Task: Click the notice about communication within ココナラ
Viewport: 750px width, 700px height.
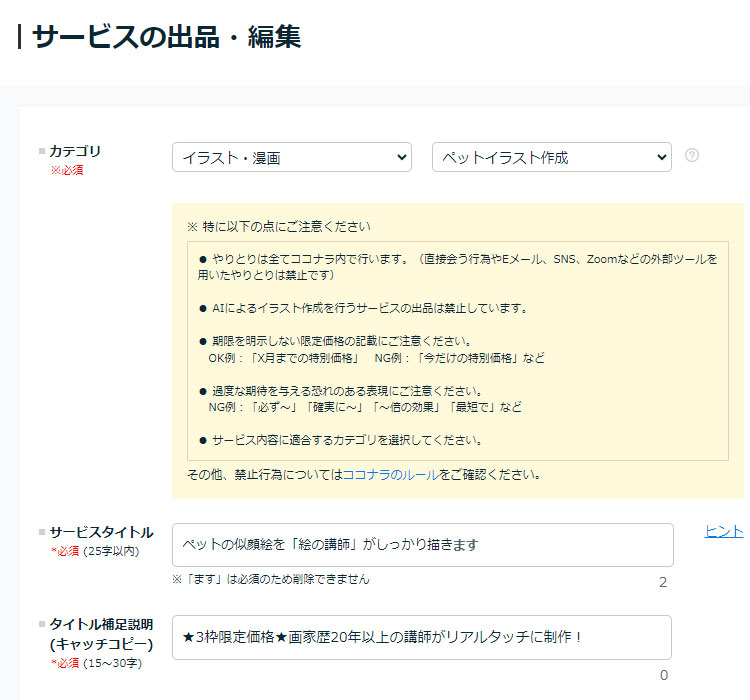Action: click(x=457, y=266)
